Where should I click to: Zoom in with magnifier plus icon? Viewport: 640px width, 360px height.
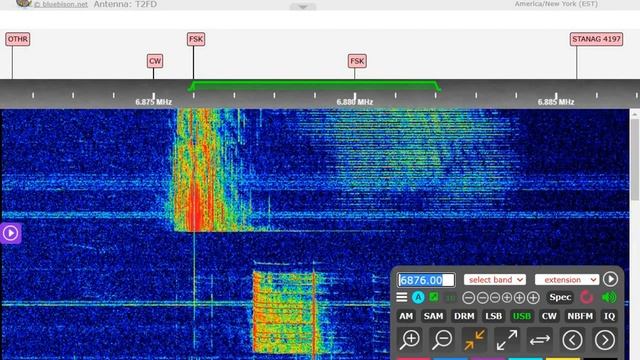coord(410,340)
